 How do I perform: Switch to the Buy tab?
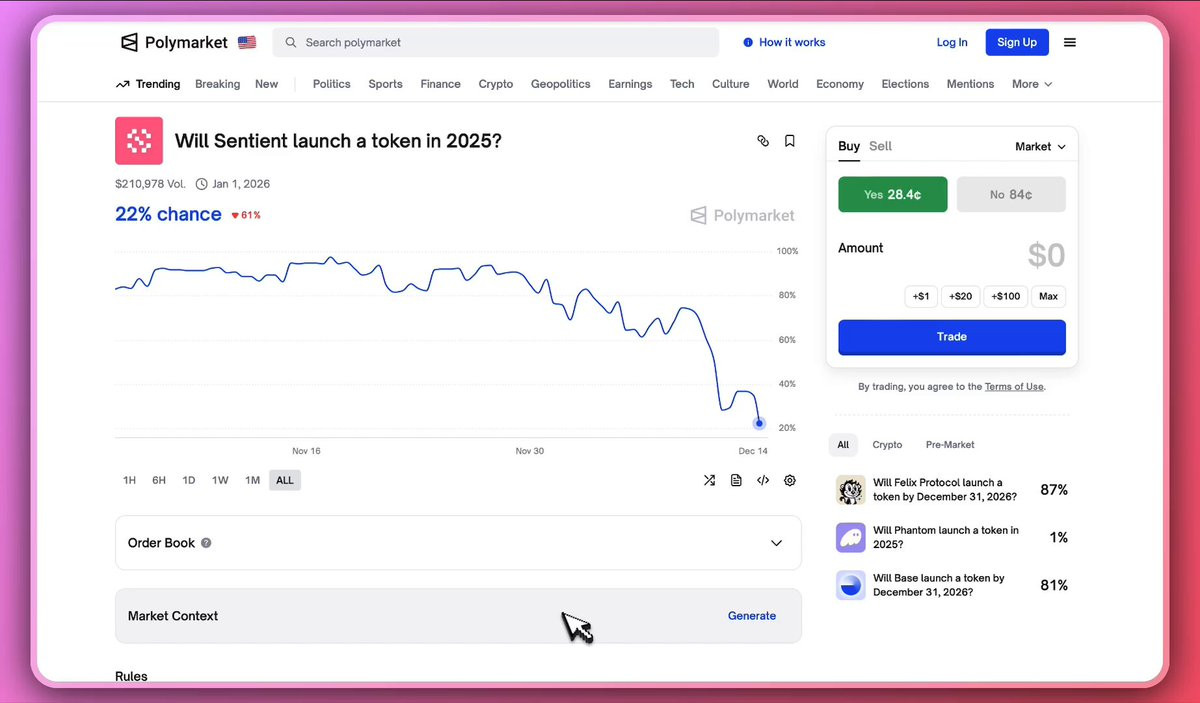point(849,146)
